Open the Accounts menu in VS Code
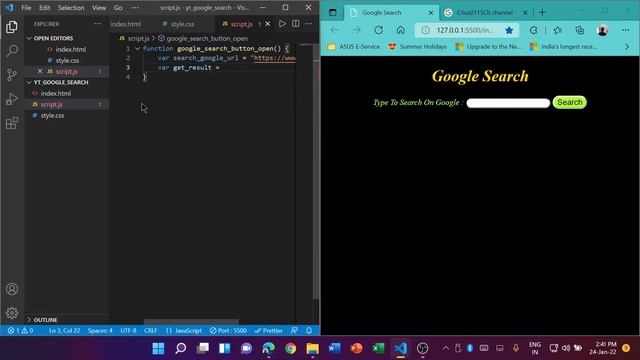Screen dimensions: 640x360 12,289
